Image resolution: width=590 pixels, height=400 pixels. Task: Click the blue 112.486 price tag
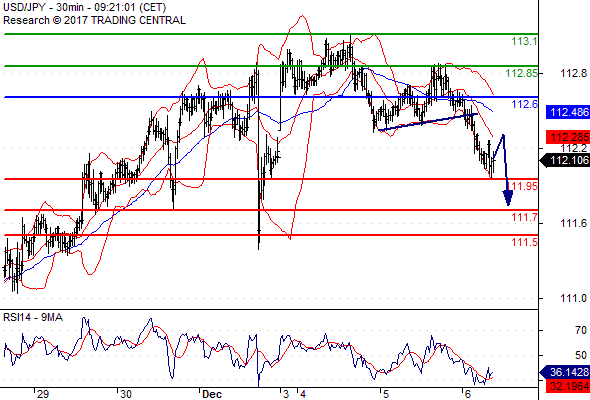tap(568, 112)
